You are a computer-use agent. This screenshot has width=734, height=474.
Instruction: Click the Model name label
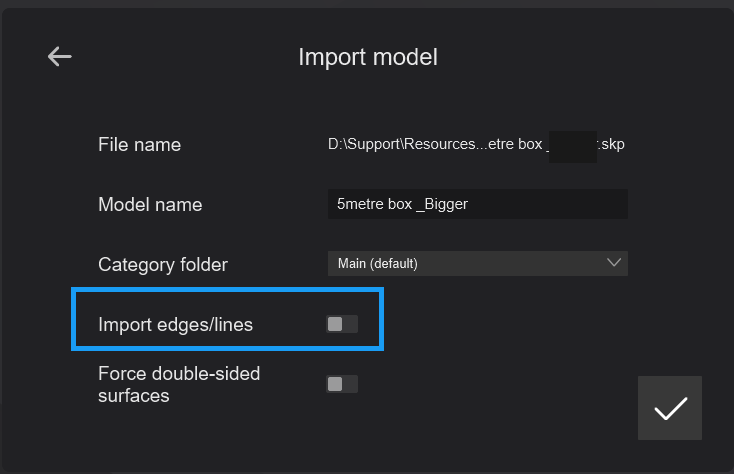[150, 204]
